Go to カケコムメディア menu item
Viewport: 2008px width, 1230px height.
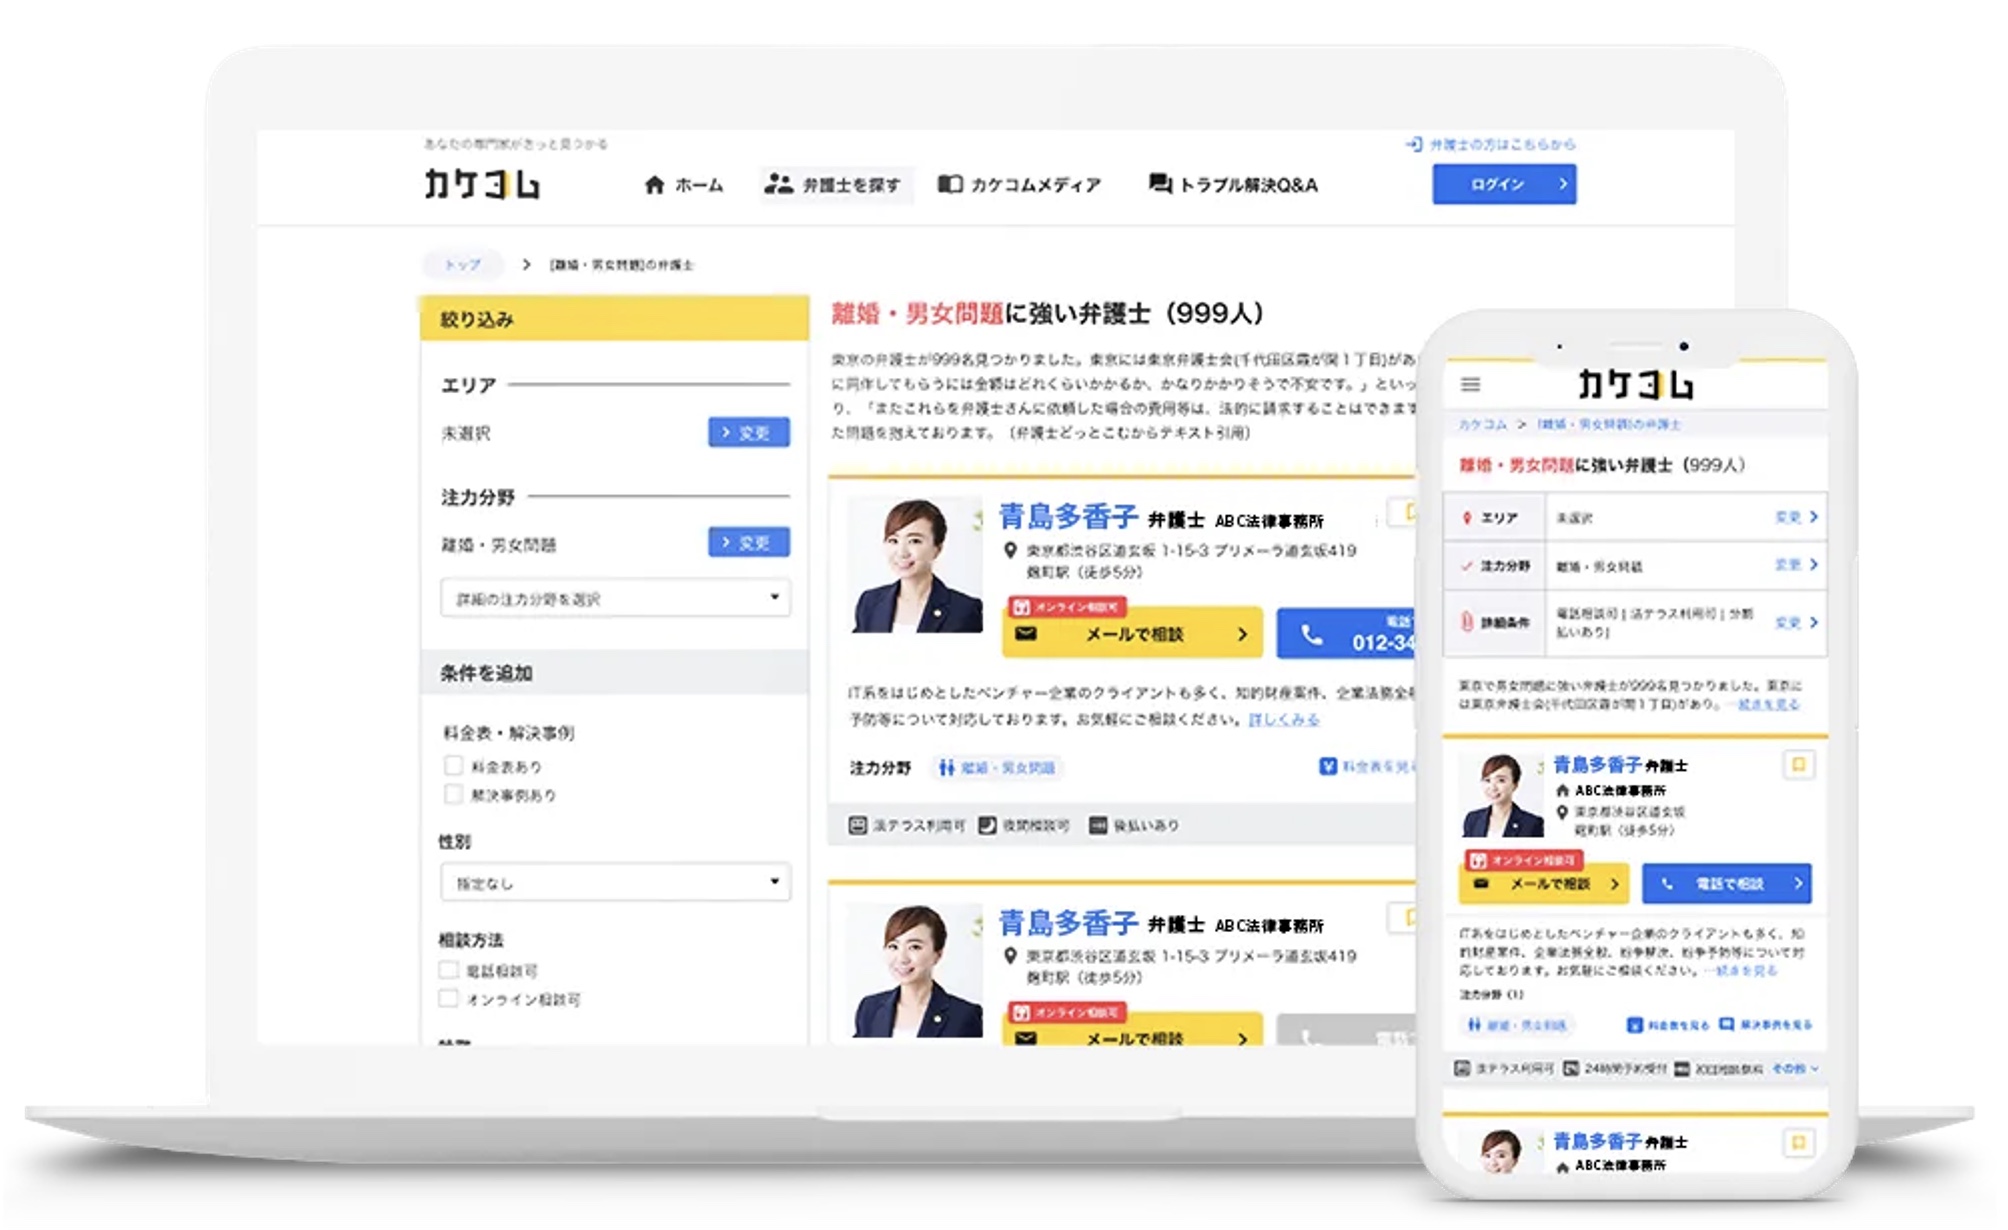[x=1020, y=185]
